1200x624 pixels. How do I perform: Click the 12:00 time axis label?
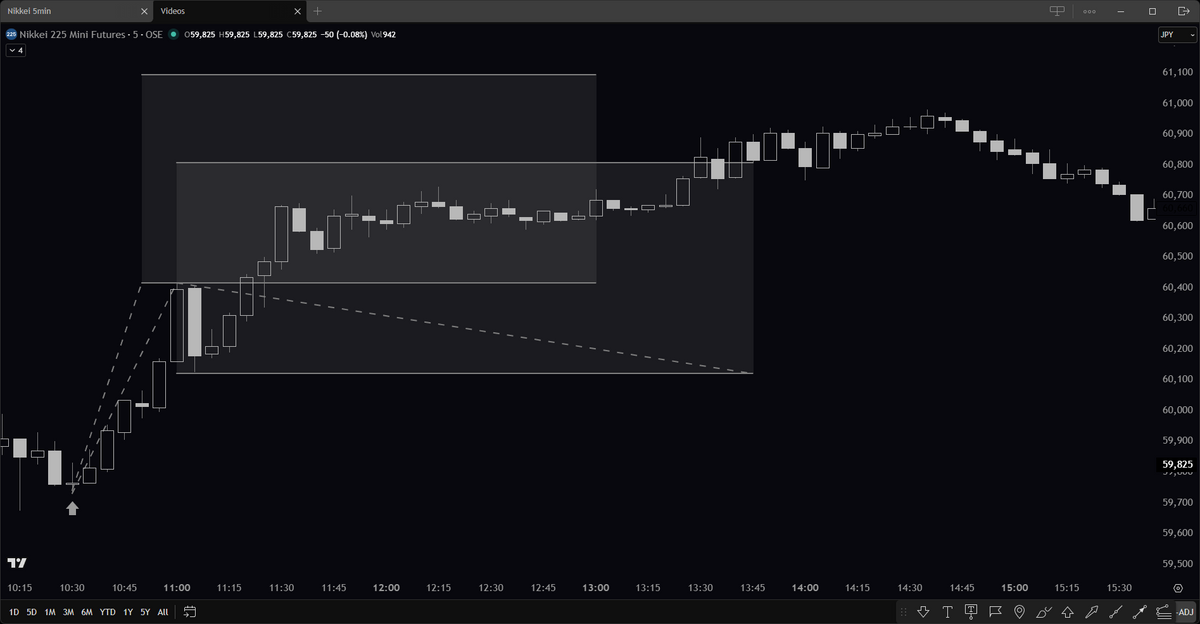386,588
